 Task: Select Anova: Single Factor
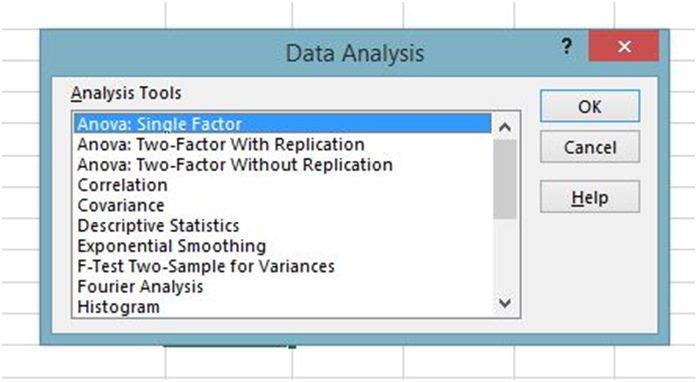tap(283, 124)
